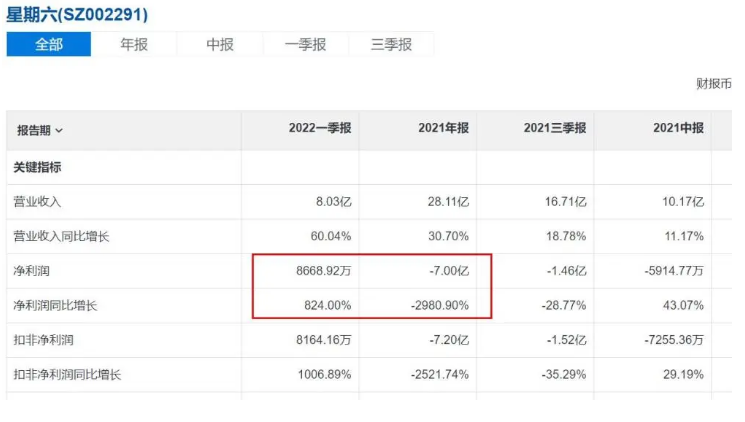This screenshot has height=422, width=745.
Task: Switch to the 年报 tab
Action: pyautogui.click(x=134, y=44)
